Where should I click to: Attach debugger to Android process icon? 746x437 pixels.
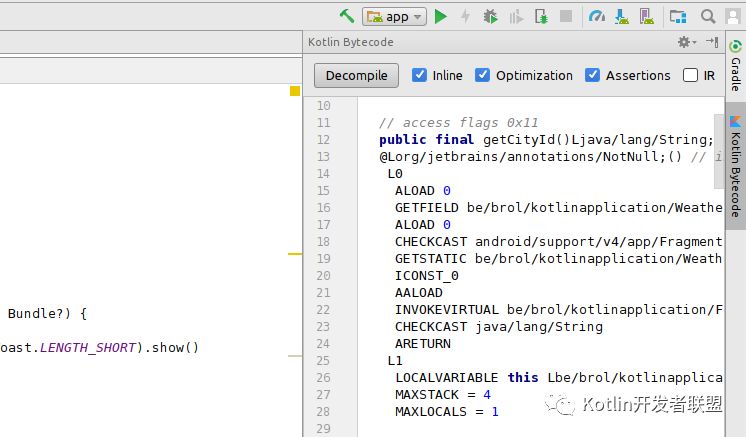(x=541, y=17)
